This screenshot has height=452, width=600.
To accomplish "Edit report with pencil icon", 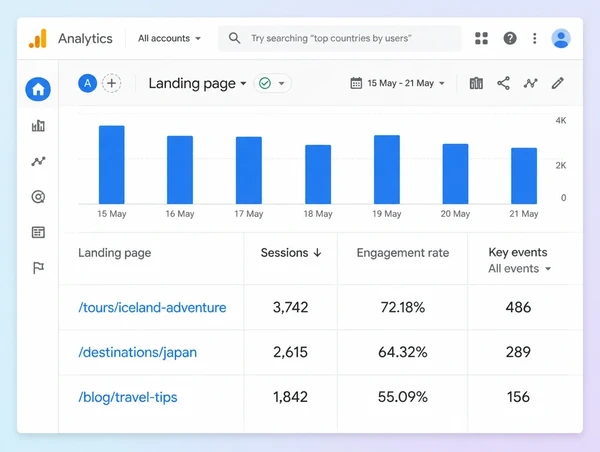I will [x=558, y=83].
